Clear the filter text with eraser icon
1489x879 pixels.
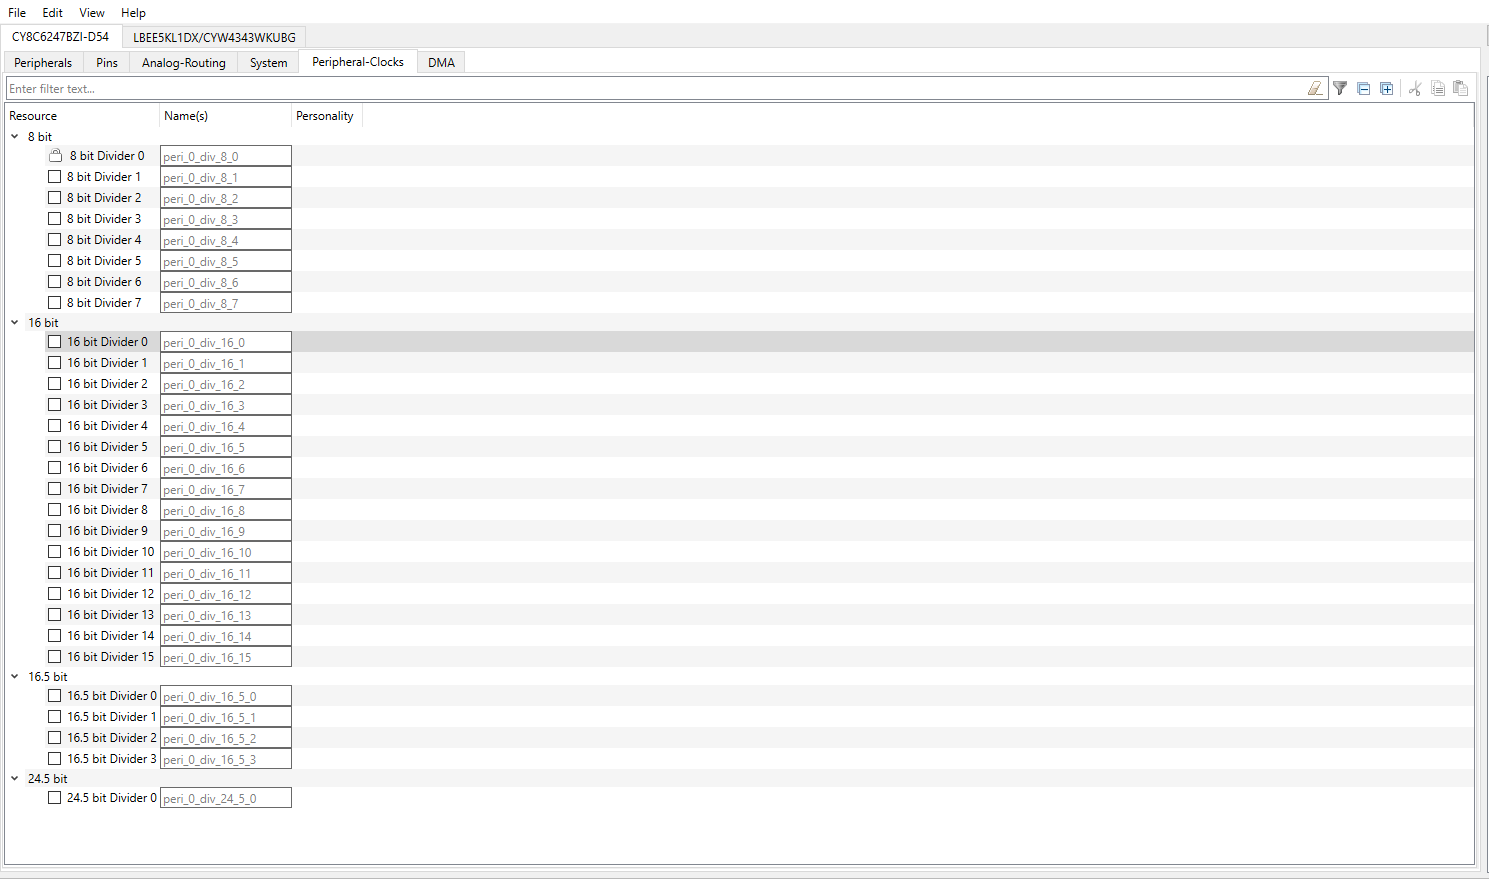[1315, 88]
